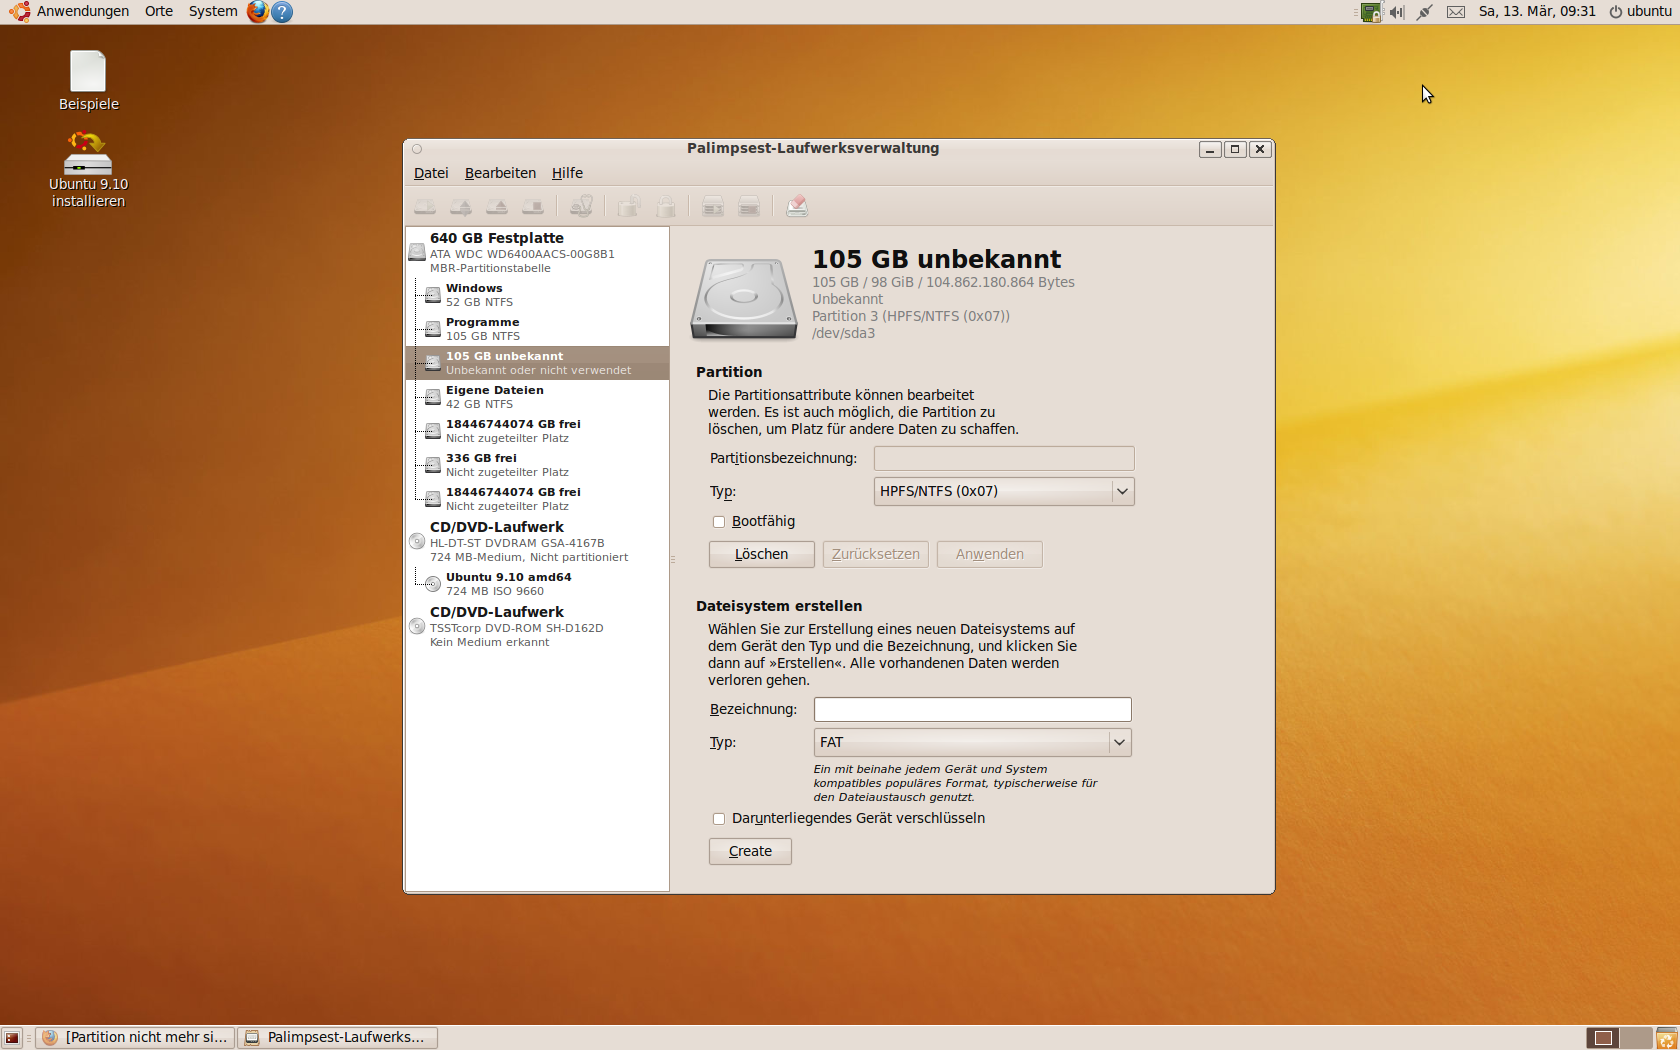Open the Datei menu
This screenshot has width=1680, height=1050.
click(431, 173)
